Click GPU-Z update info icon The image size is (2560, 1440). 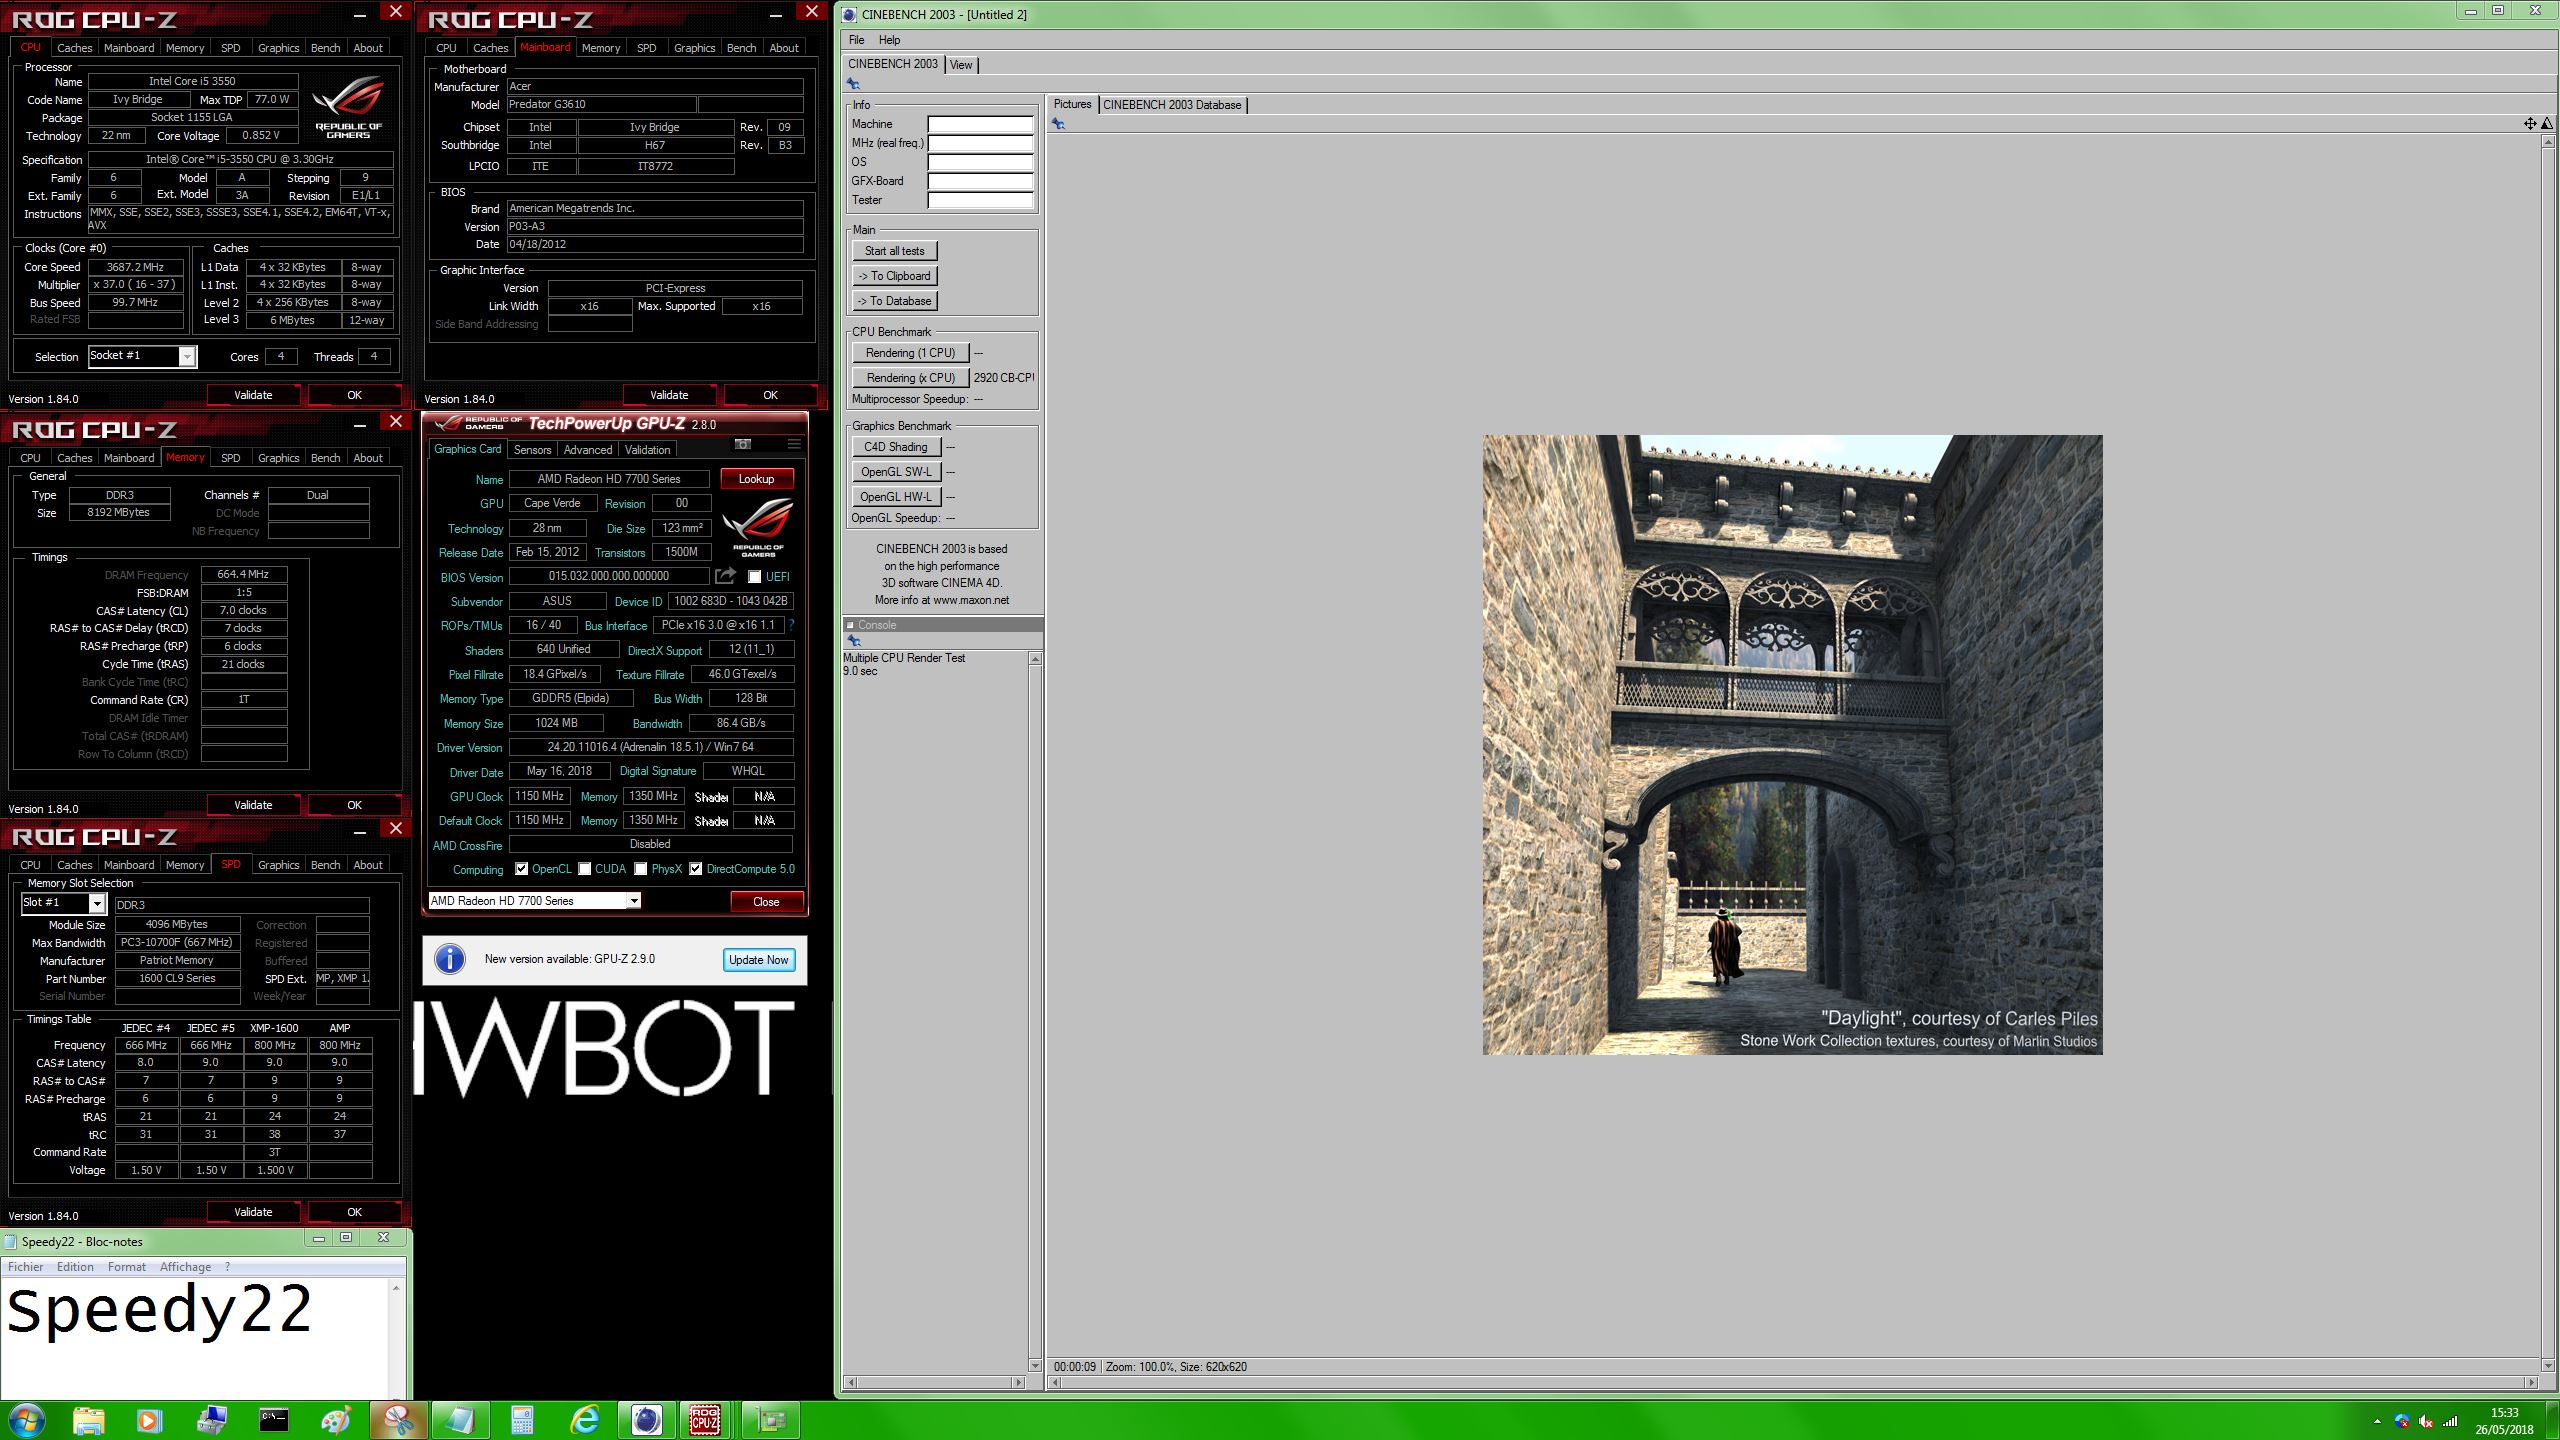[450, 959]
